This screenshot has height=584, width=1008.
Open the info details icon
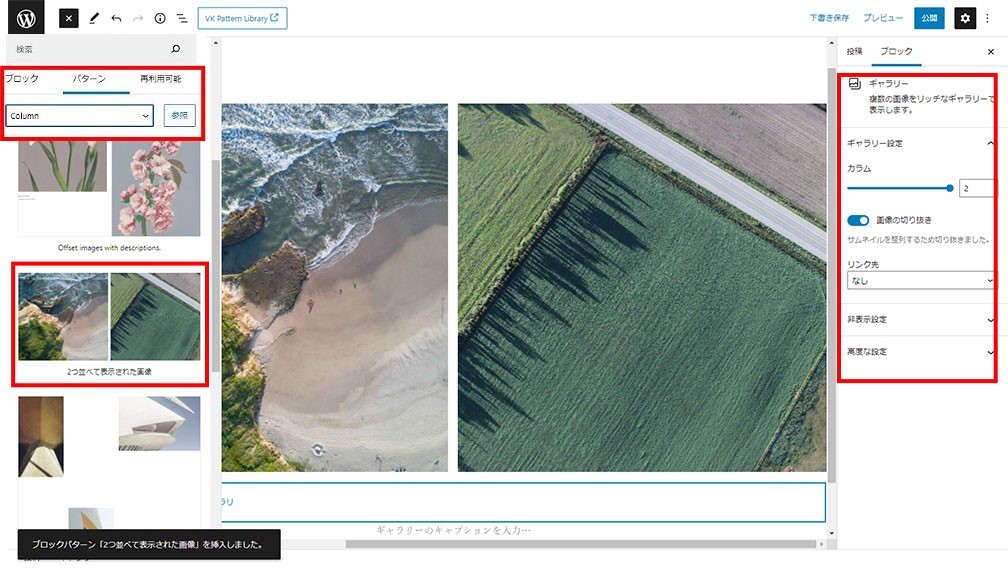pos(160,18)
